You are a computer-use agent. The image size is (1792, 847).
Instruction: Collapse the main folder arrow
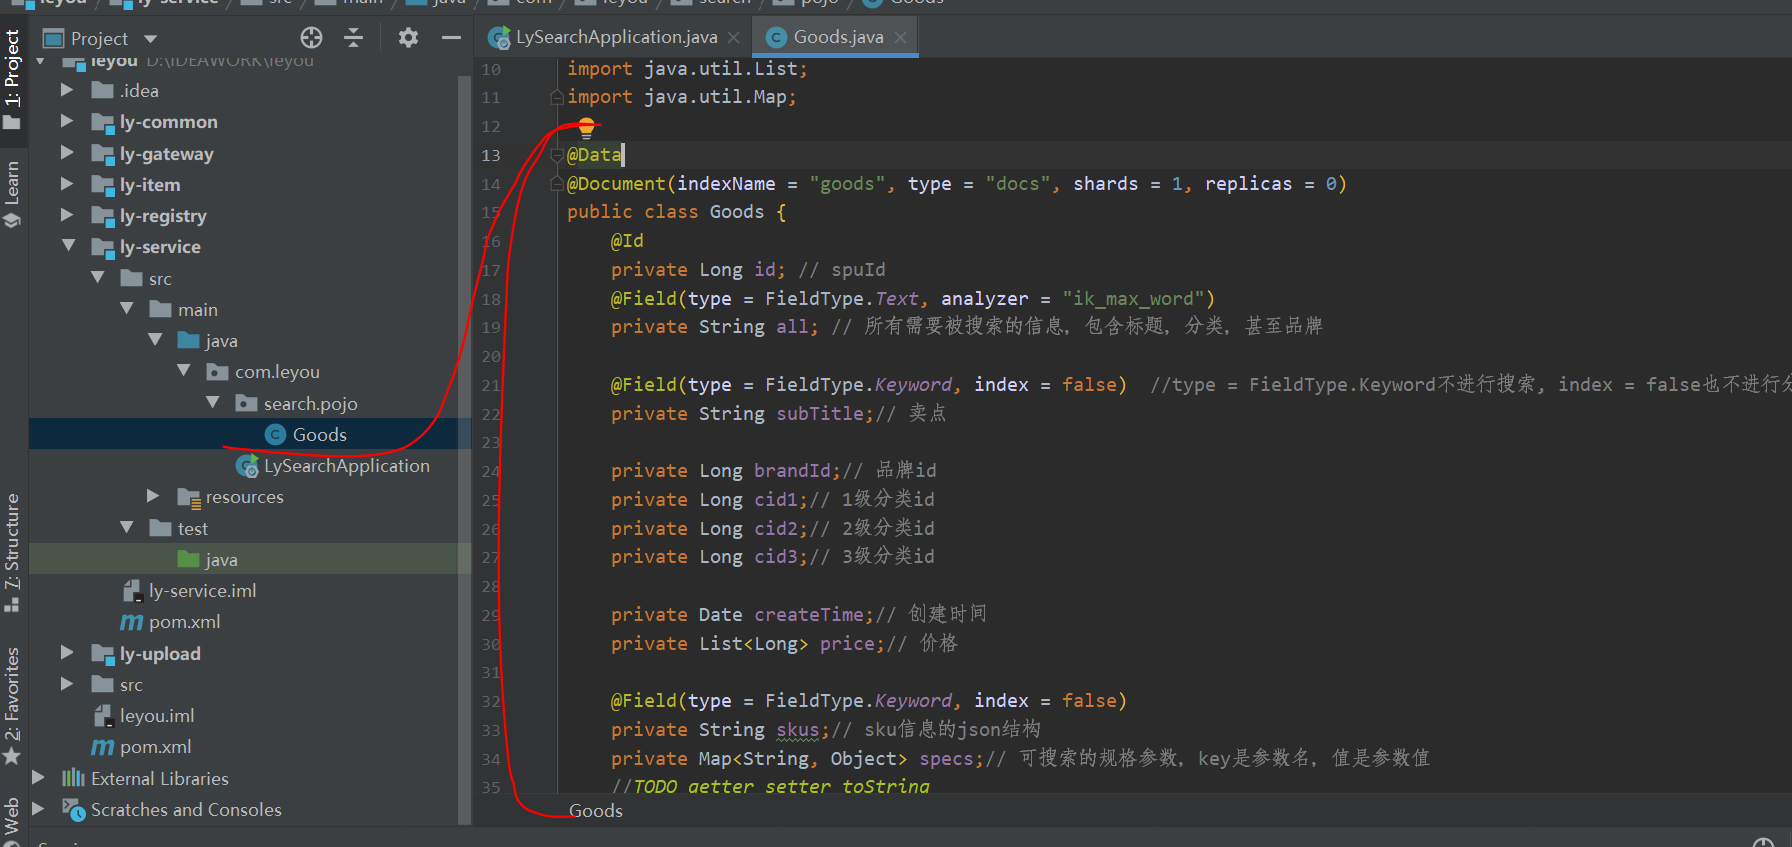tap(126, 309)
